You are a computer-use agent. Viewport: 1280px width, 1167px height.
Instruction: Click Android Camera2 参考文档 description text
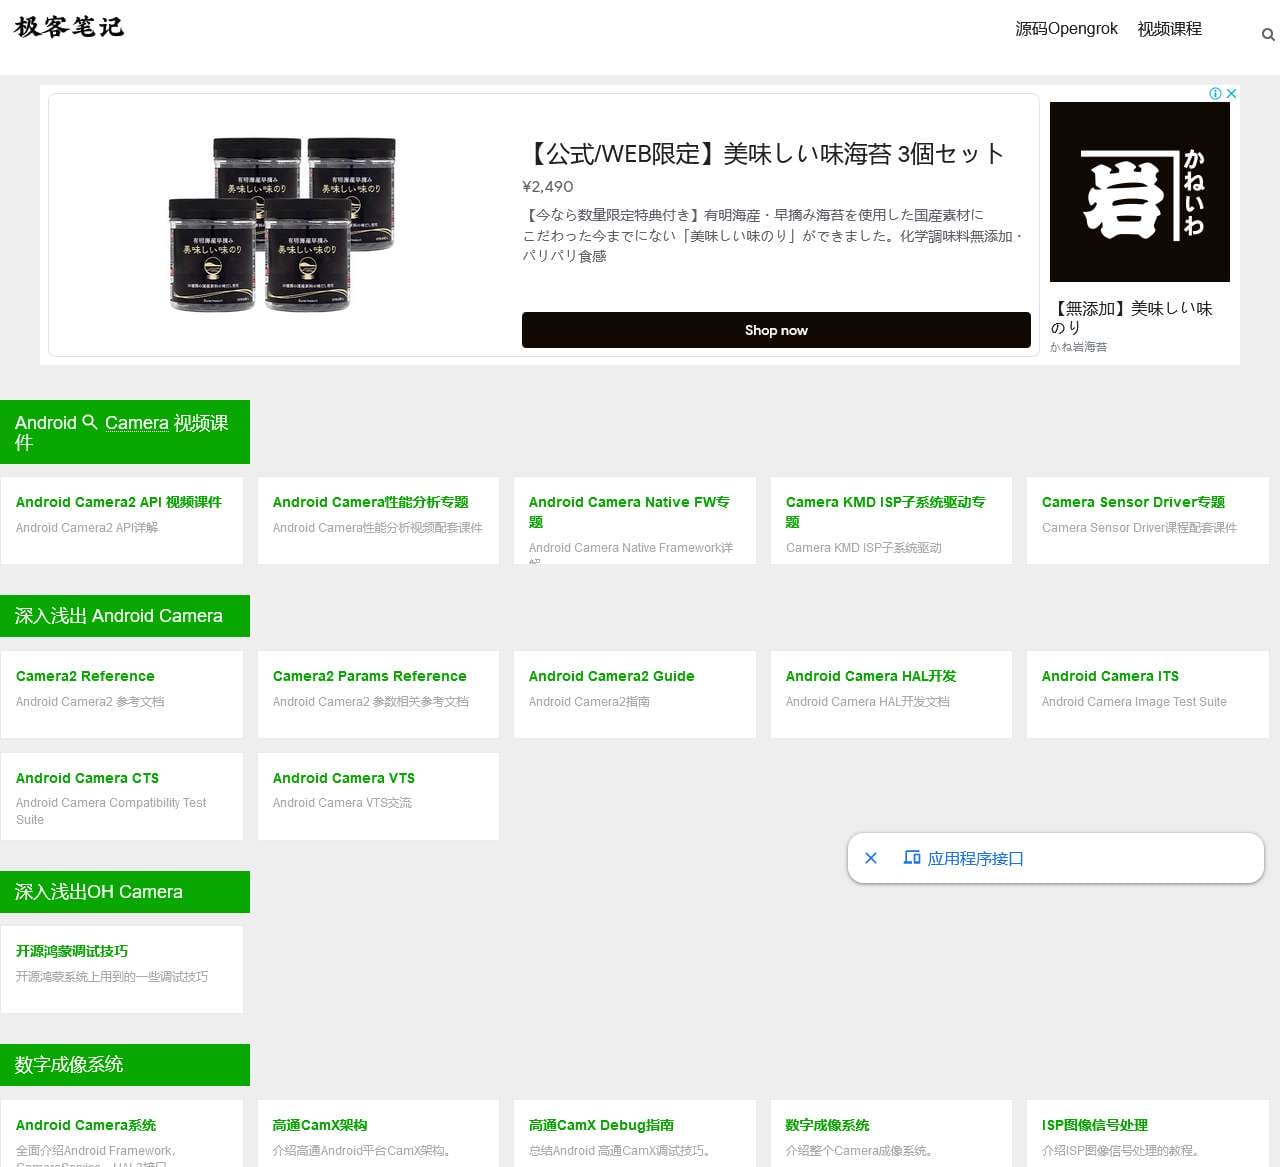tap(90, 702)
